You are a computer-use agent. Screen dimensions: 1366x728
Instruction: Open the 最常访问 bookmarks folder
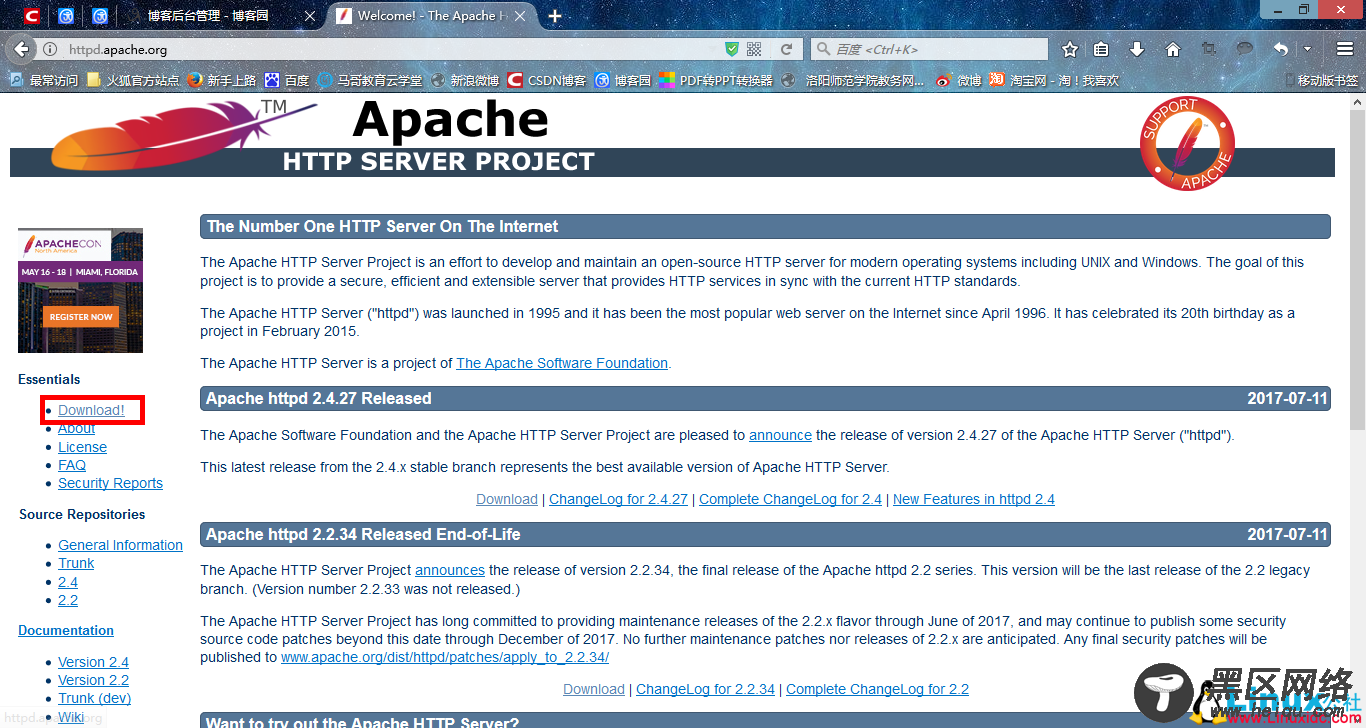point(43,80)
